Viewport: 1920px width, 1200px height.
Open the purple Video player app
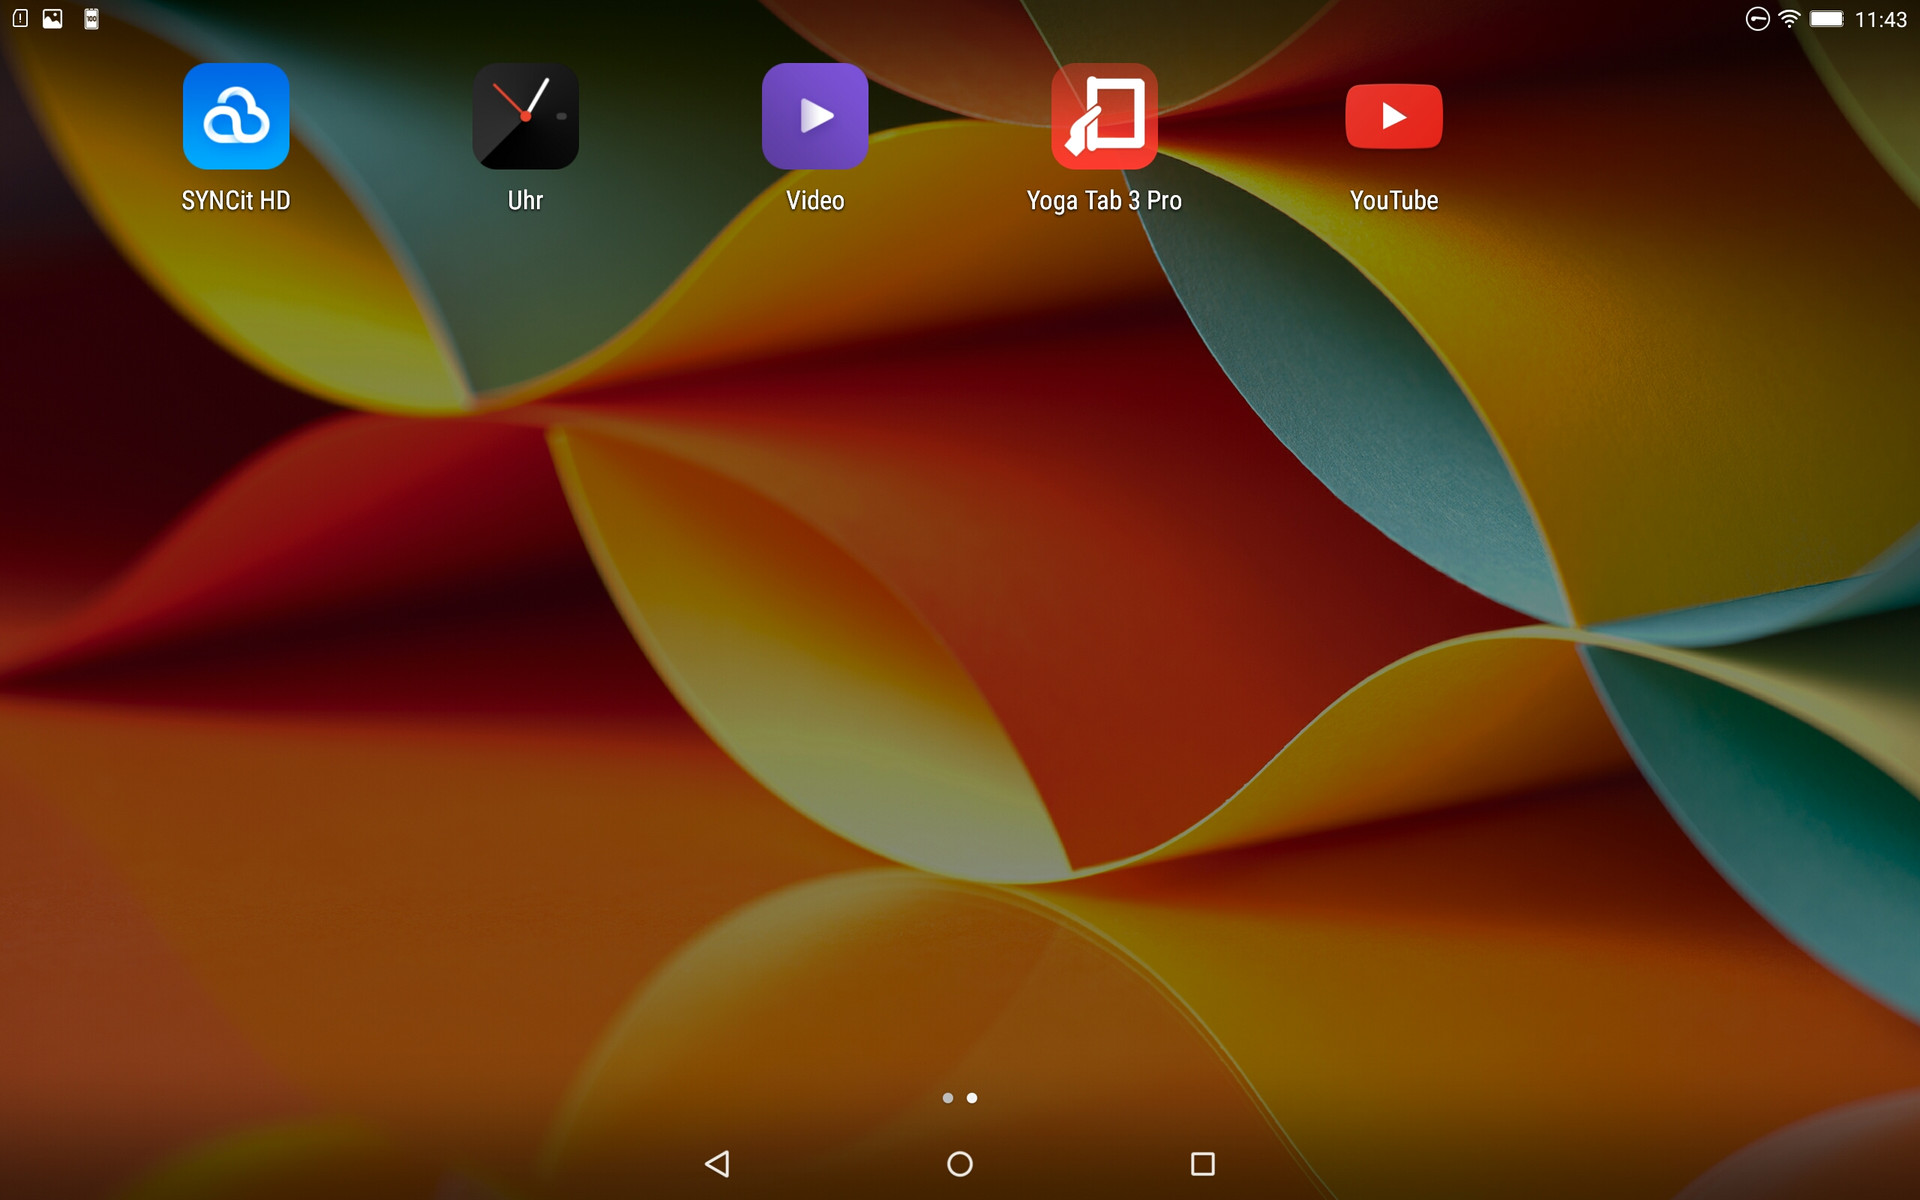[815, 116]
